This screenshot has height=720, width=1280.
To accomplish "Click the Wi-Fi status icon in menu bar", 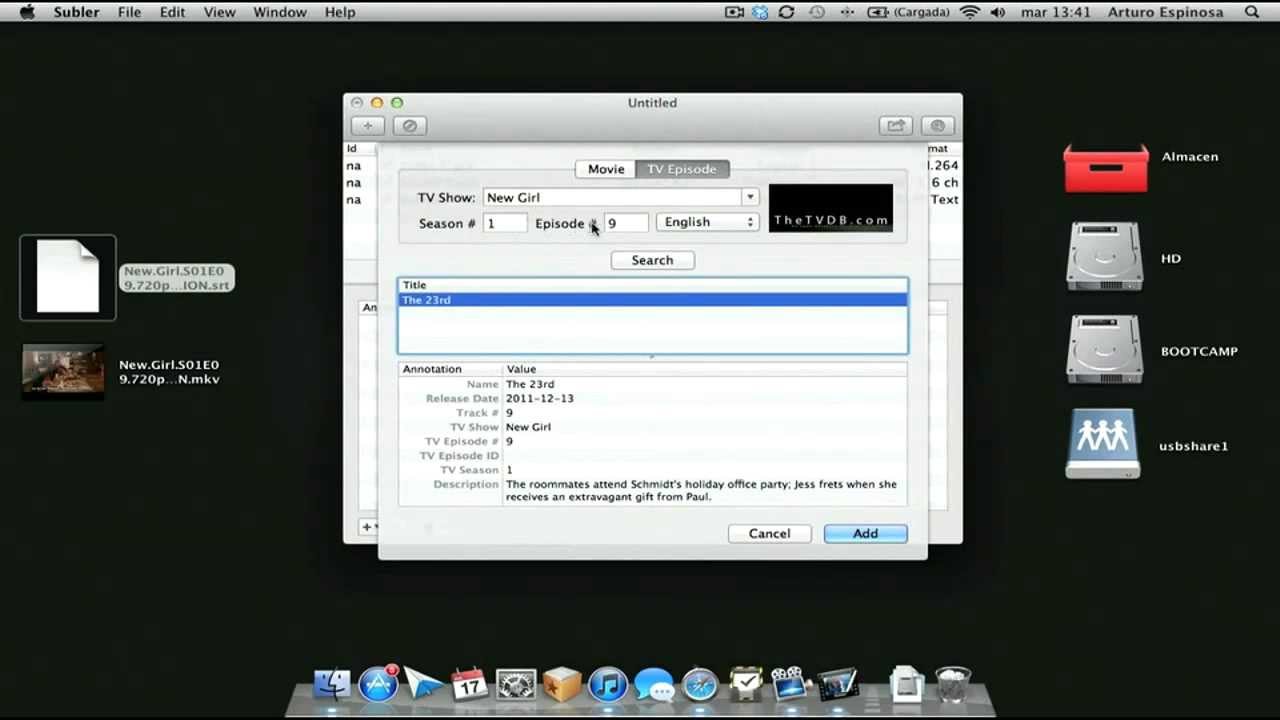I will (x=969, y=12).
